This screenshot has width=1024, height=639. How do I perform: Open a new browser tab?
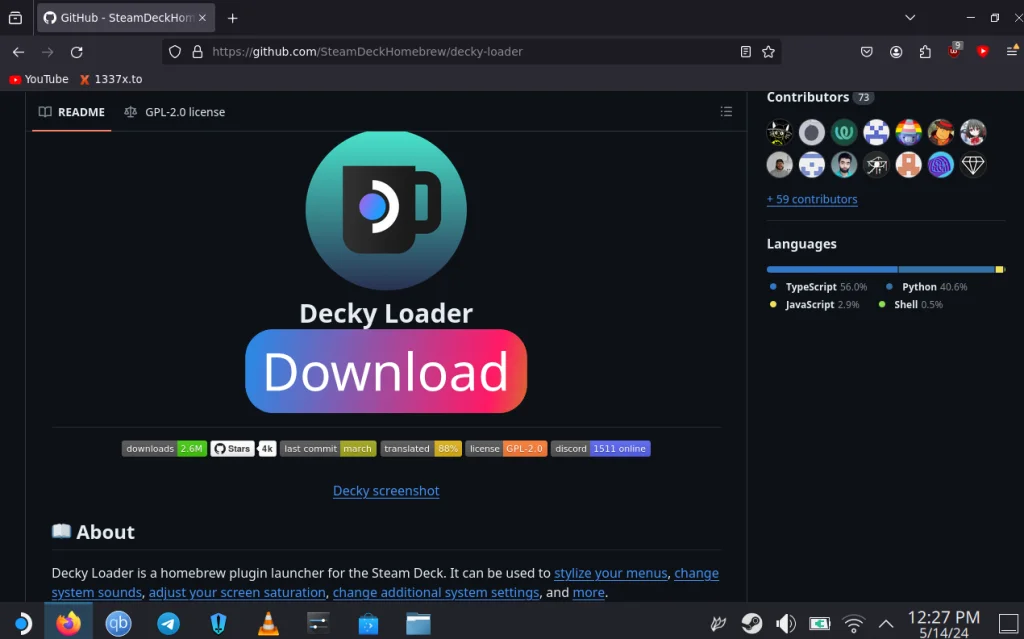232,18
